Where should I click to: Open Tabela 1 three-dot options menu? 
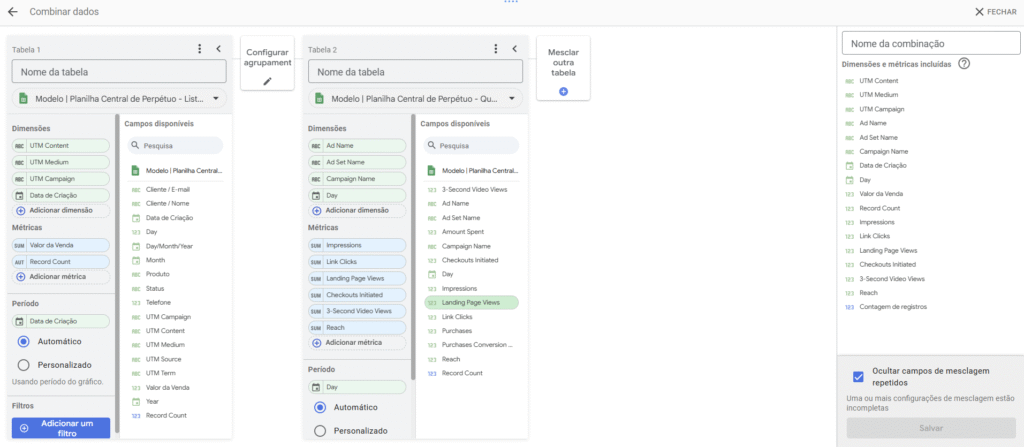click(200, 48)
